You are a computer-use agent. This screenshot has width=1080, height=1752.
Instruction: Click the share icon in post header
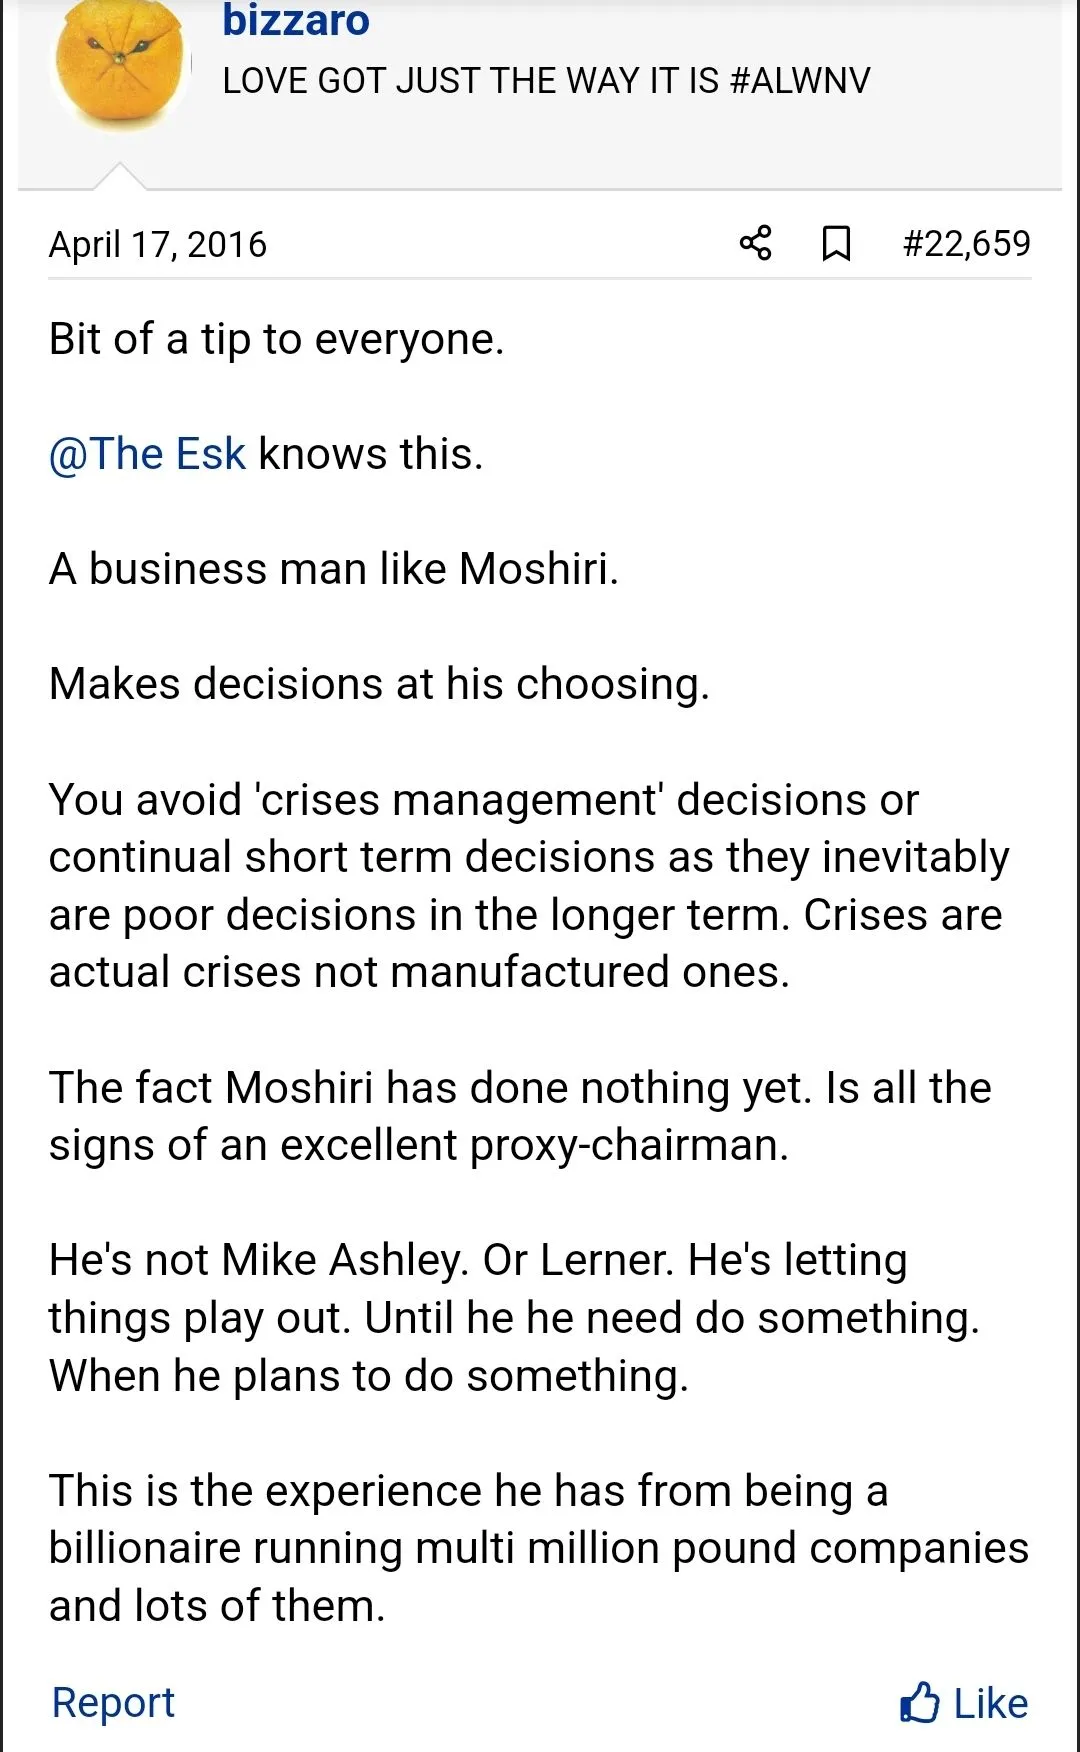(756, 243)
